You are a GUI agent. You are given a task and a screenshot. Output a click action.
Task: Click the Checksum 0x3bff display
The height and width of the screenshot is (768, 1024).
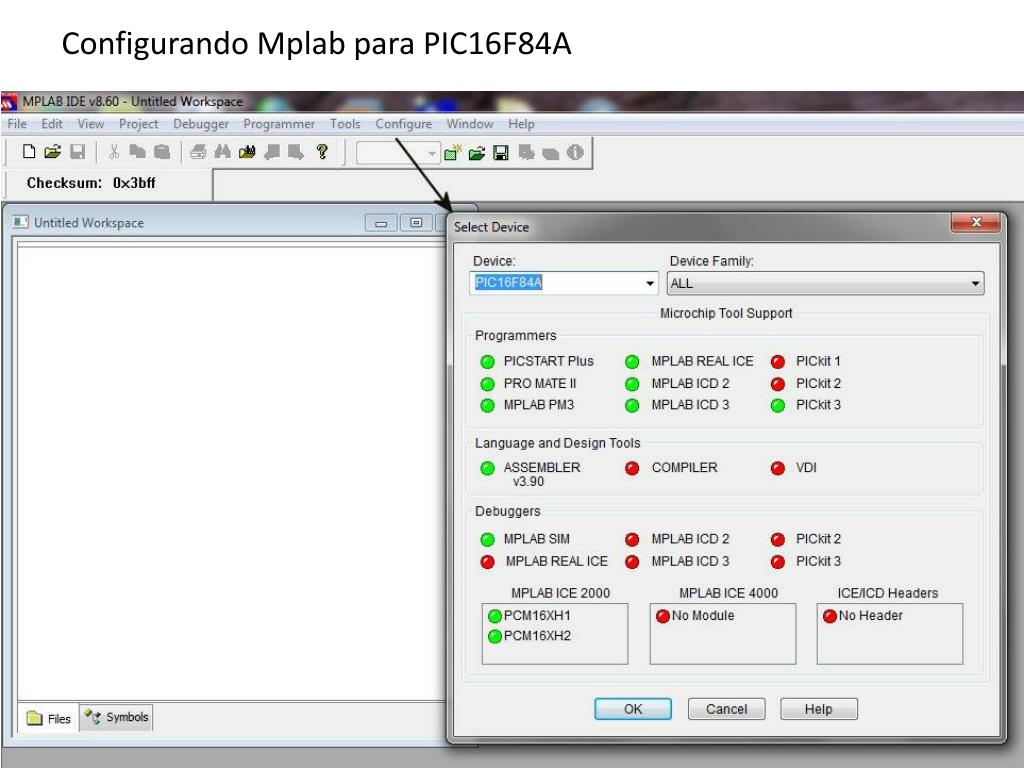91,184
